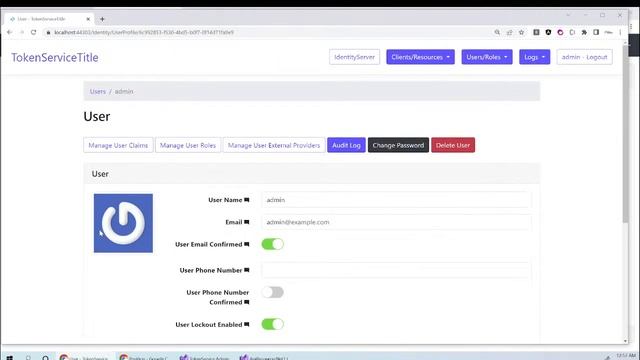The image size is (640, 360).
Task: Toggle User Email Confirmed switch off
Action: [x=273, y=244]
